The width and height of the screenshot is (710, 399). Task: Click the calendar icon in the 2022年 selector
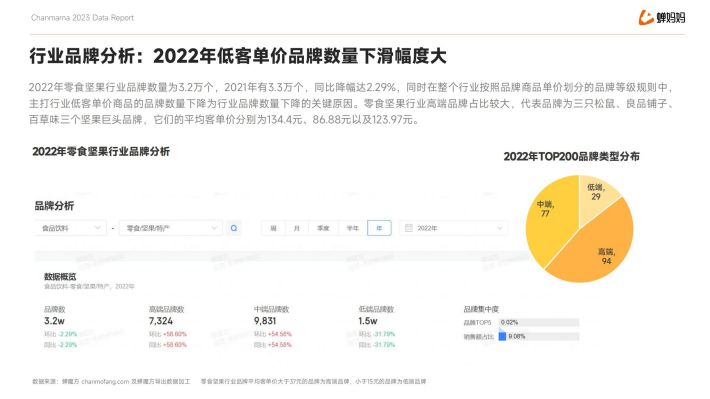[408, 228]
